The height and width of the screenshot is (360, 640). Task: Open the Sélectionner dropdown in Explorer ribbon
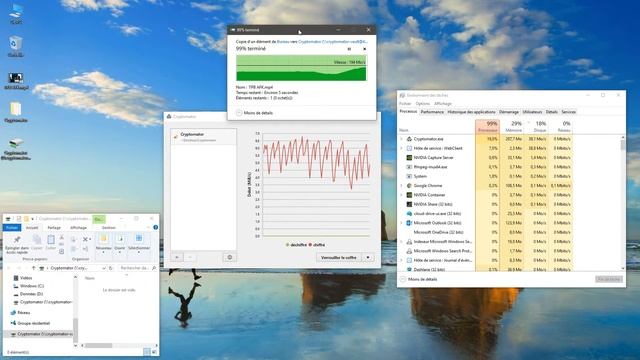[x=139, y=244]
